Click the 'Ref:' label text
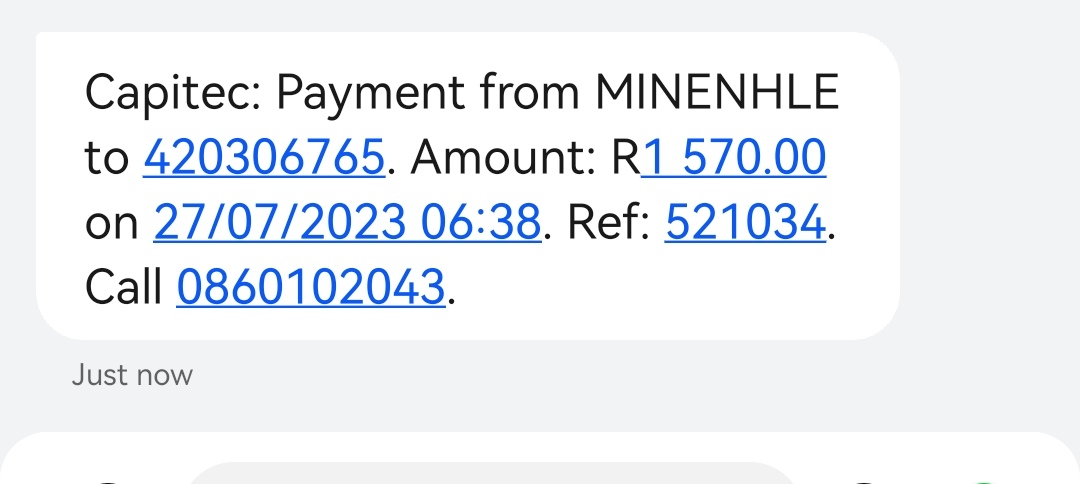This screenshot has width=1080, height=484. [609, 222]
